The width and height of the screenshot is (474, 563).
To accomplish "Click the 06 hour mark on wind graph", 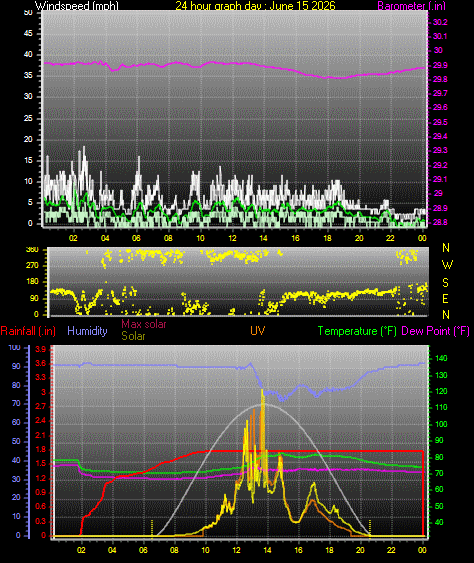I will point(136,238).
